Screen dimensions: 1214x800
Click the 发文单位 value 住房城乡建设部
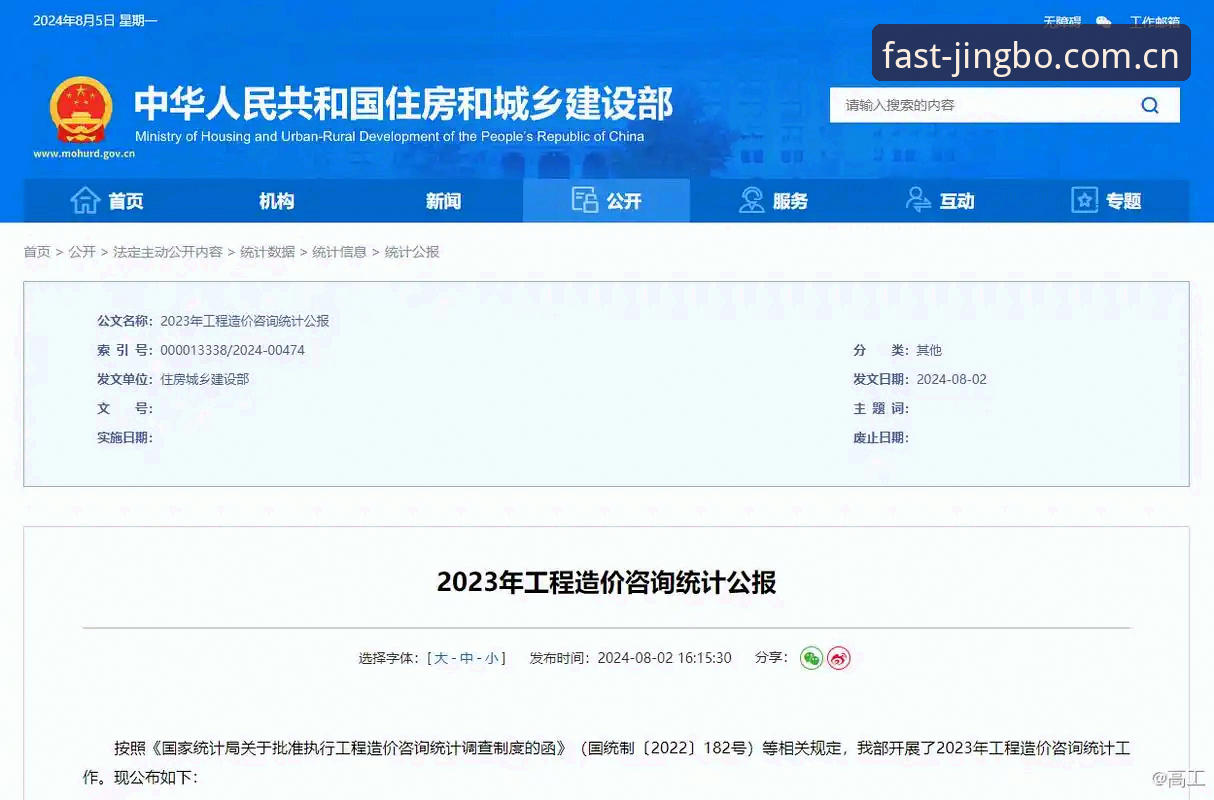pyautogui.click(x=205, y=379)
